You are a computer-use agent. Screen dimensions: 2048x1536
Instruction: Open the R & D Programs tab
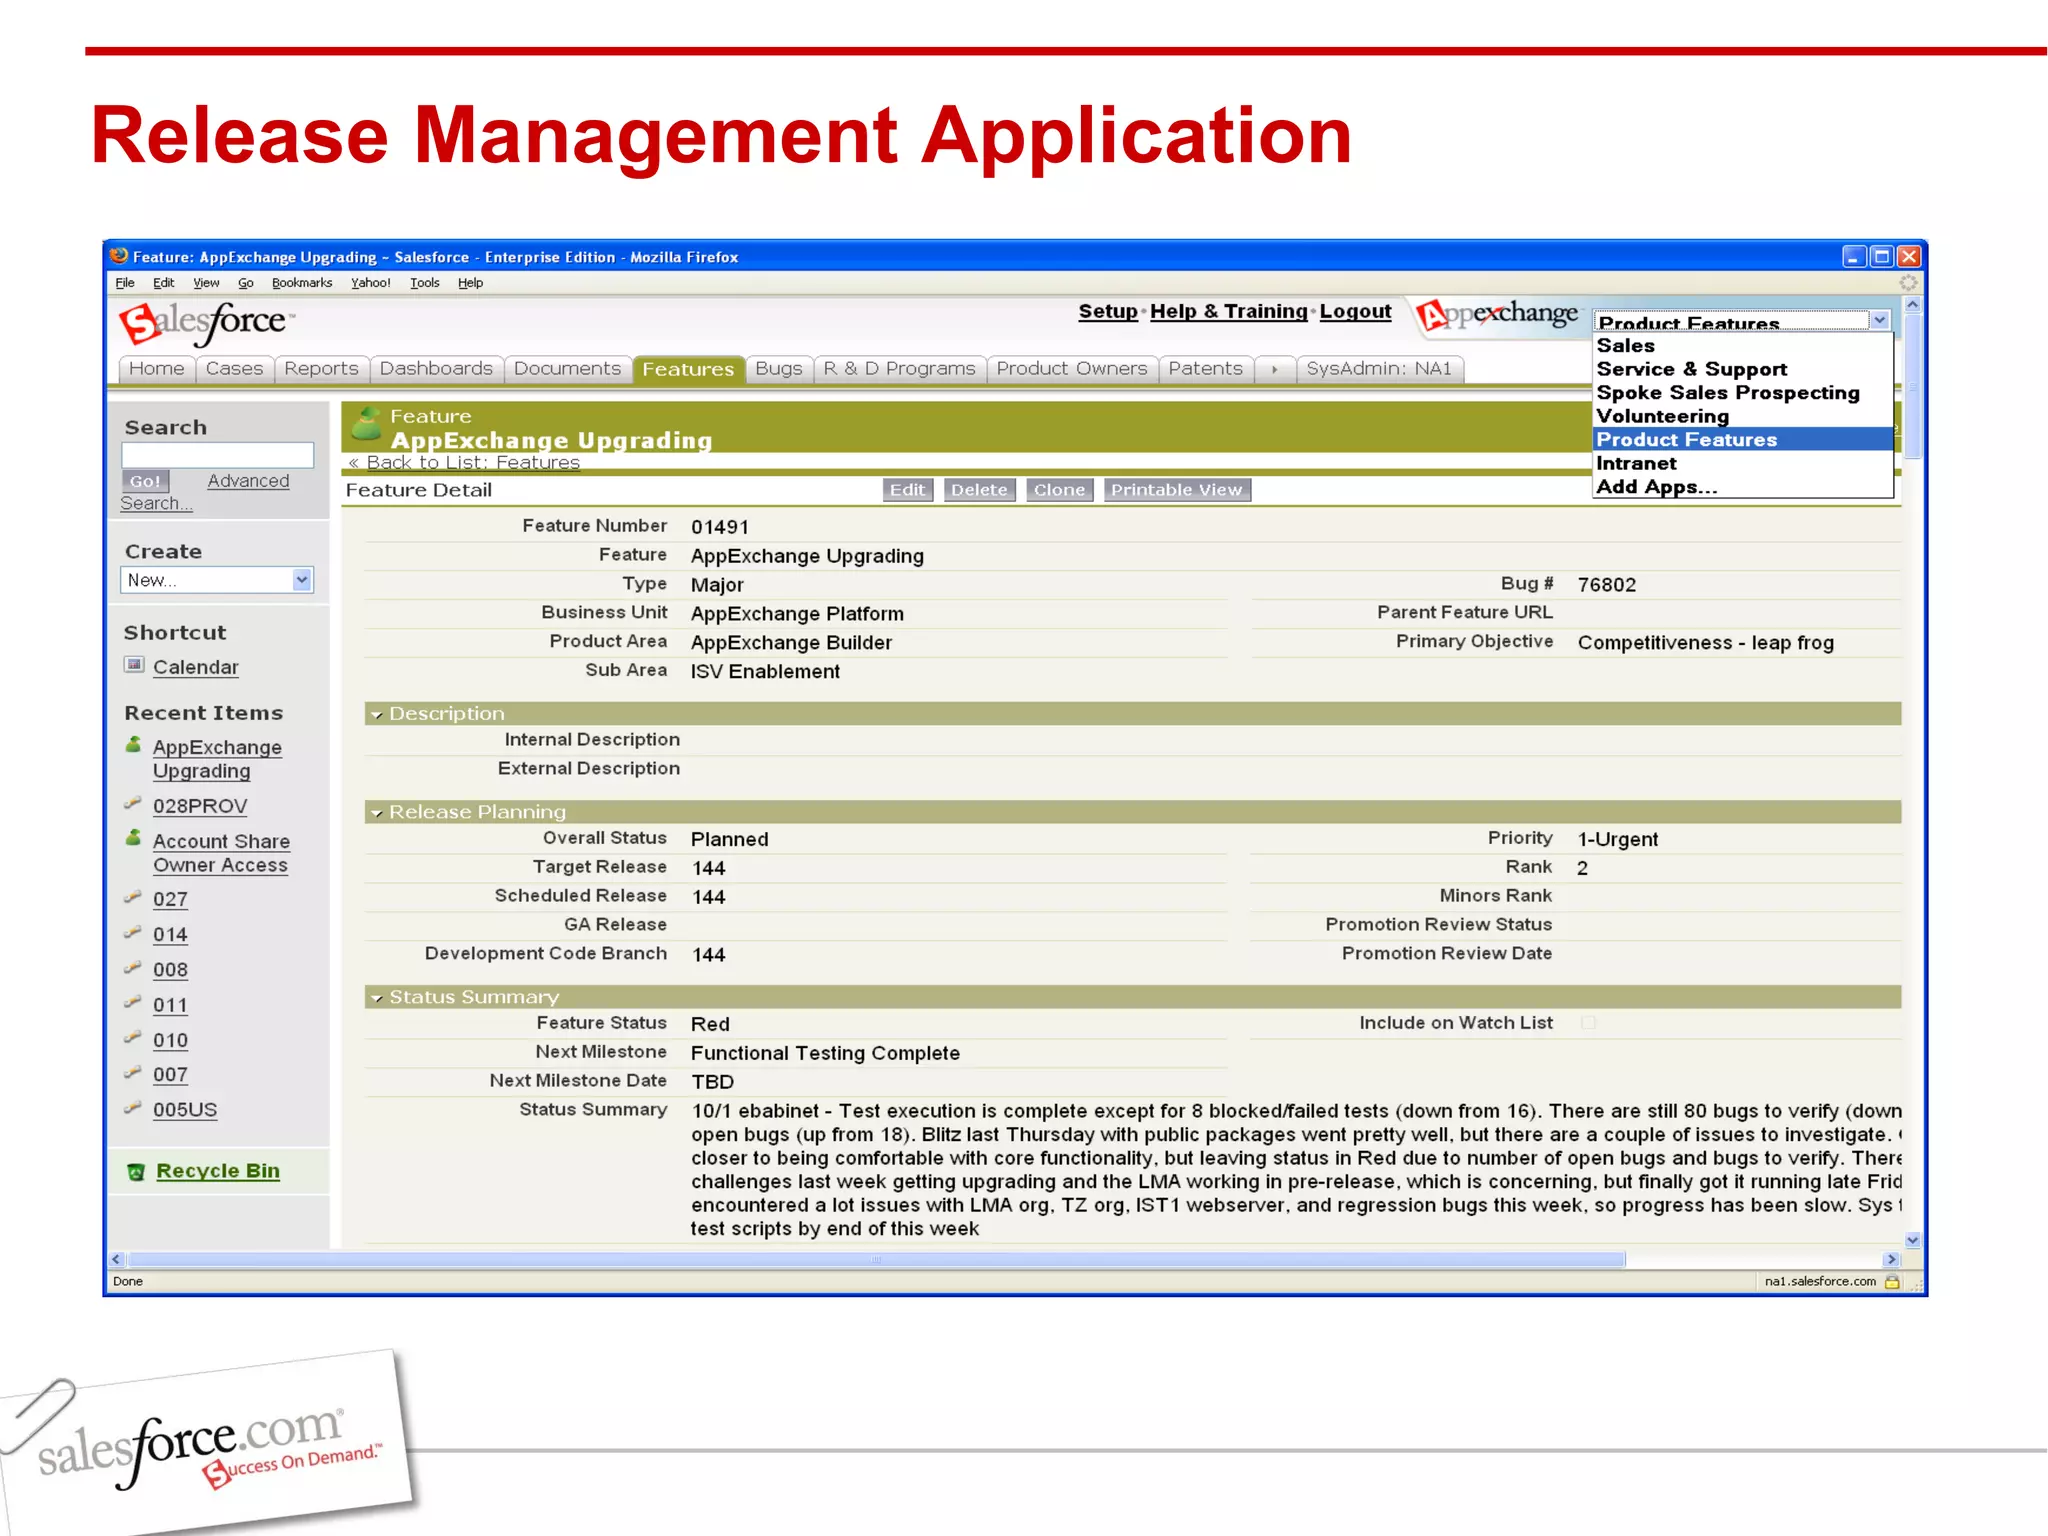point(899,369)
